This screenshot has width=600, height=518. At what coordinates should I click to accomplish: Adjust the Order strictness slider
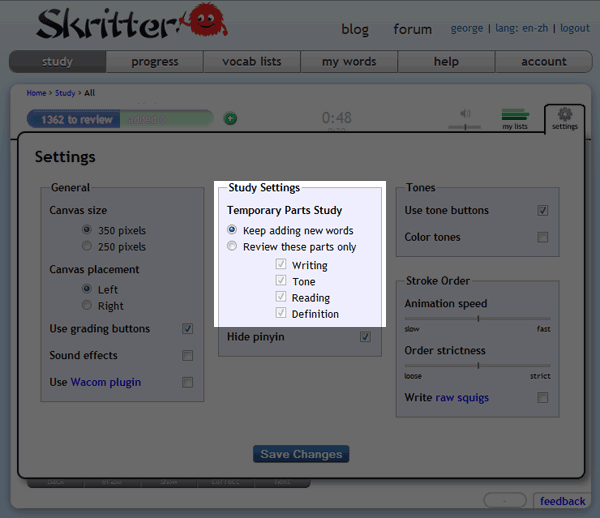coord(478,365)
